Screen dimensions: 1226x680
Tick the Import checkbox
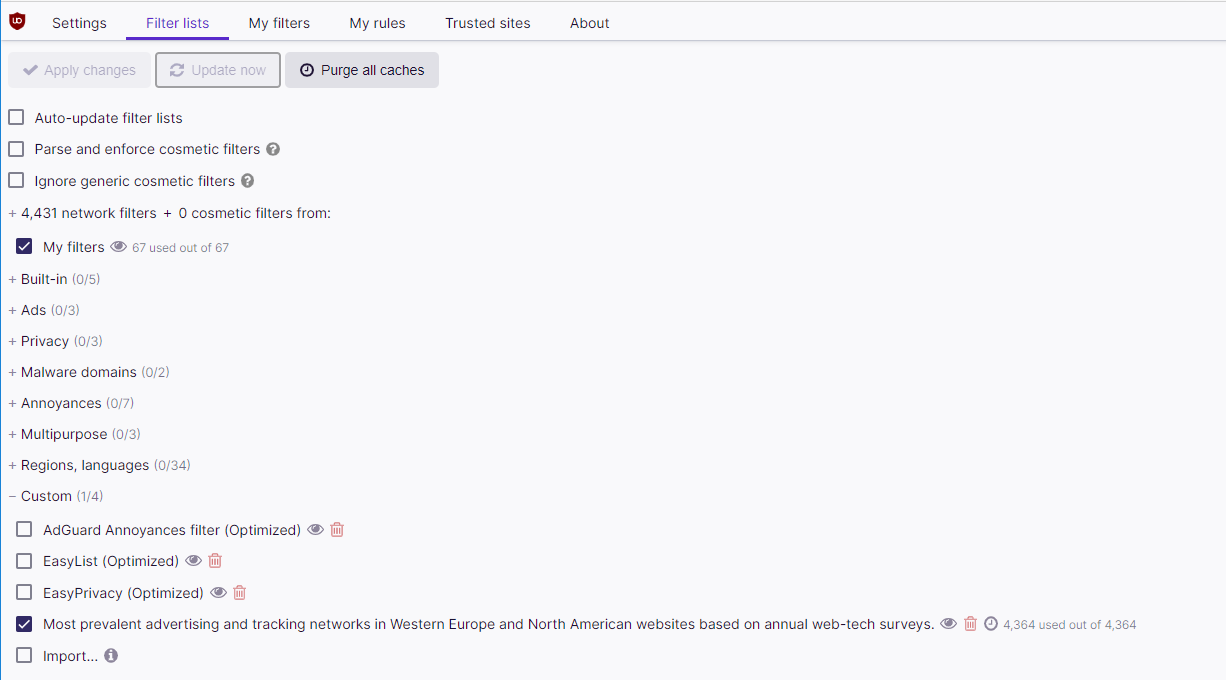24,656
